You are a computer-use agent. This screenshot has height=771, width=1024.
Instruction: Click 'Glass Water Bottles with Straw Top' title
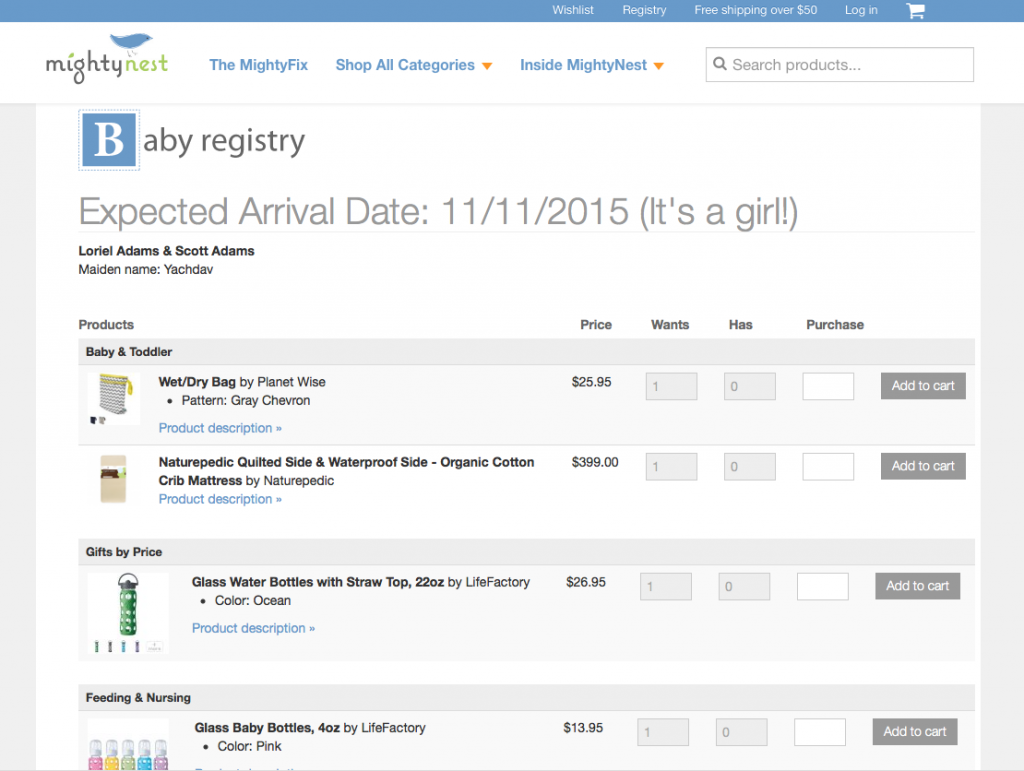click(318, 582)
